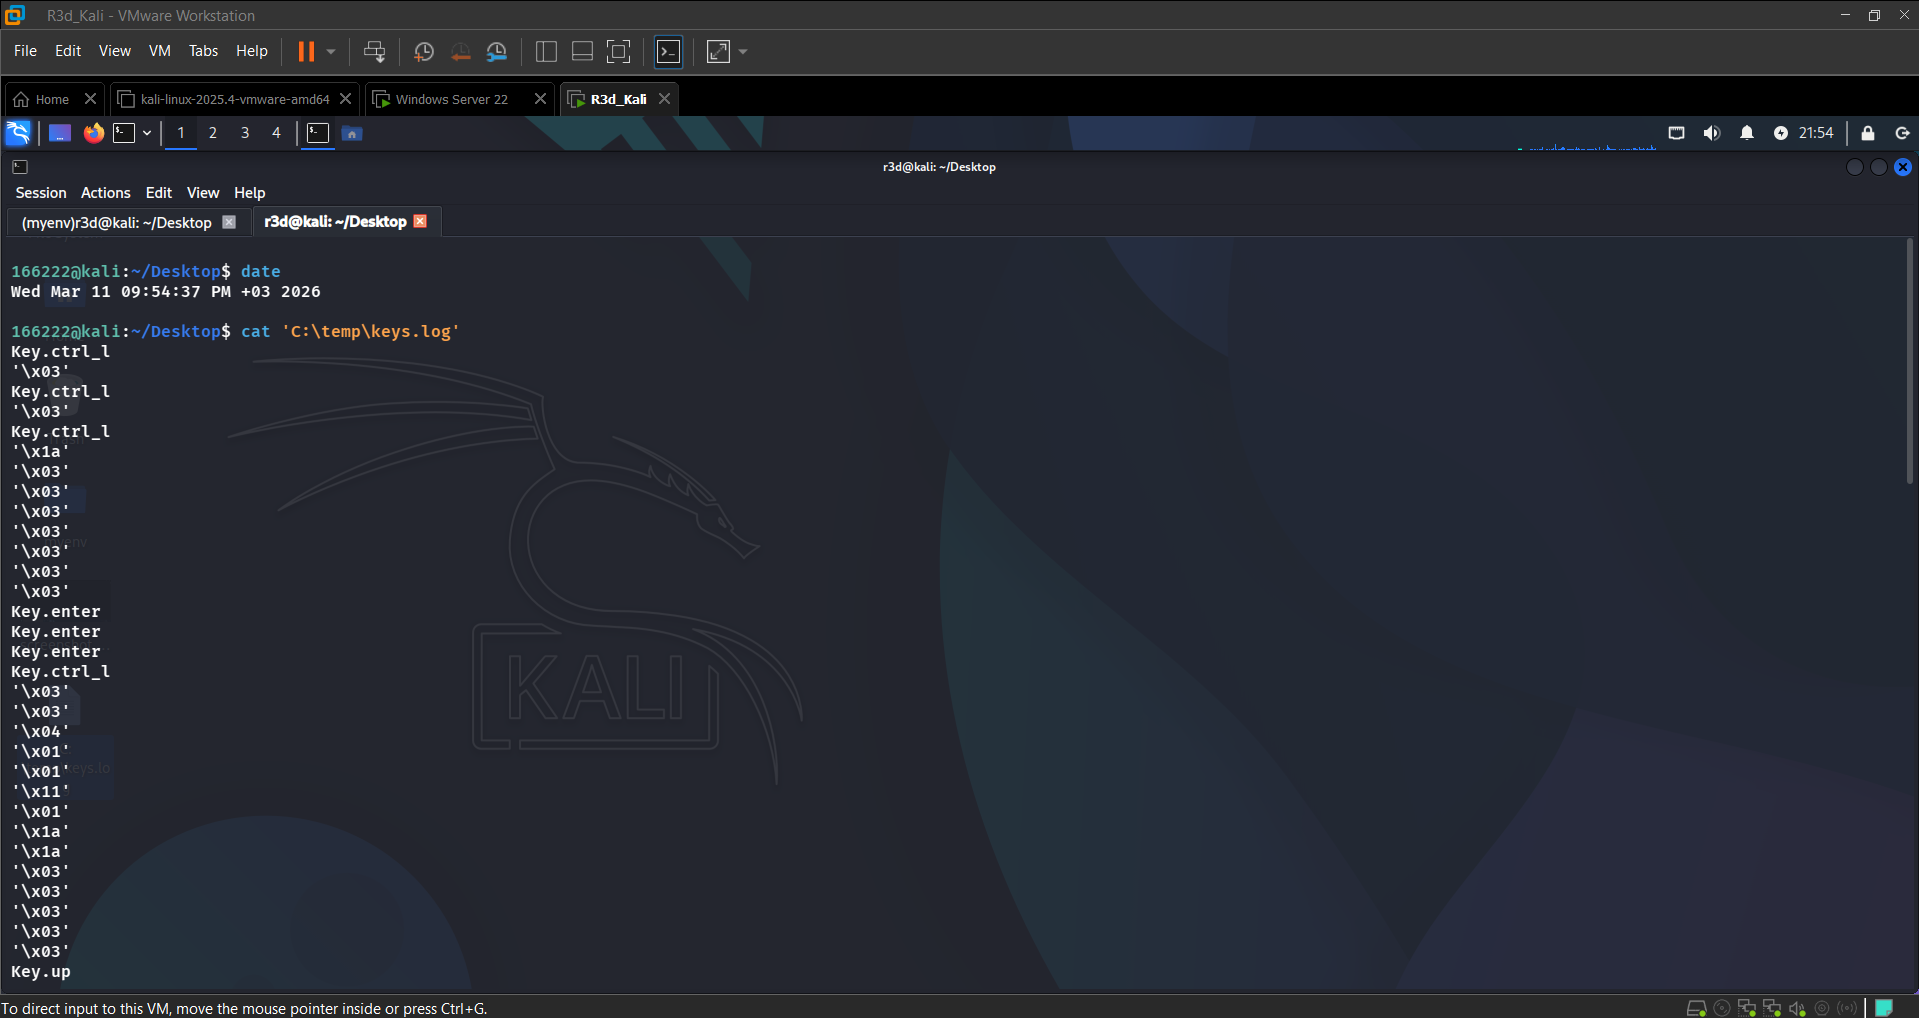
Task: Expand the pause button dropdown arrow
Action: (x=331, y=51)
